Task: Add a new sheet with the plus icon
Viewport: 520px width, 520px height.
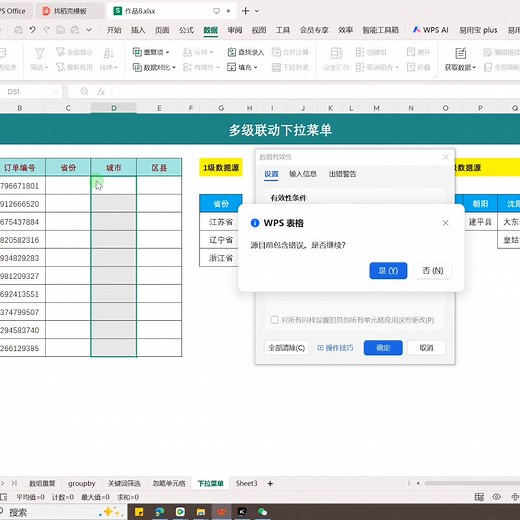Action: pyautogui.click(x=270, y=483)
